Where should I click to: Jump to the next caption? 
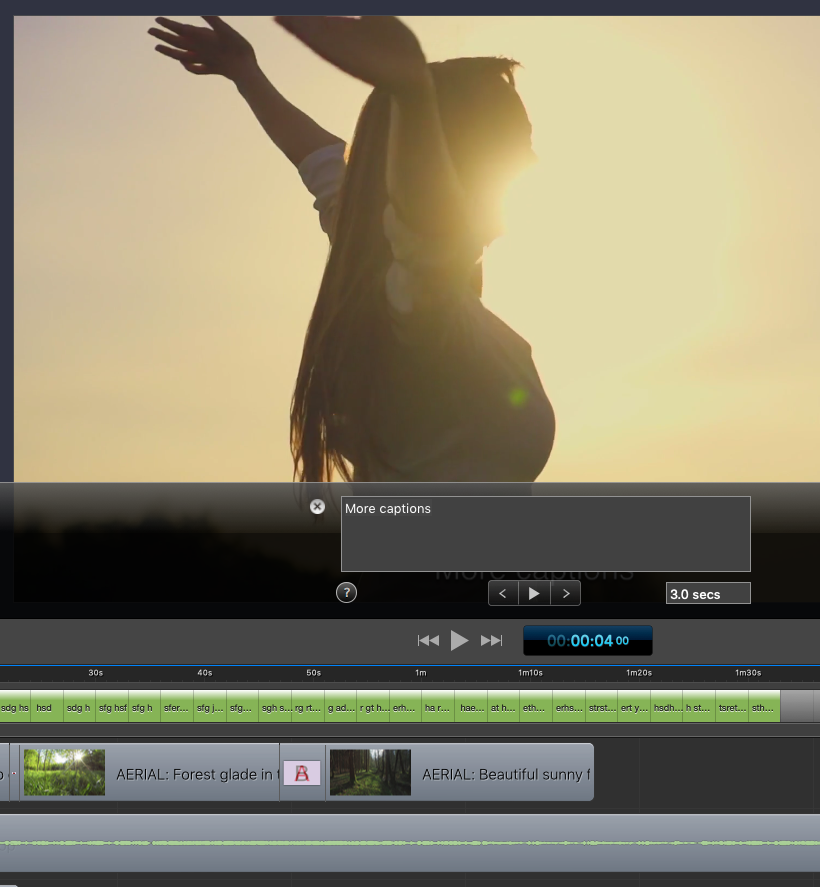pyautogui.click(x=566, y=592)
